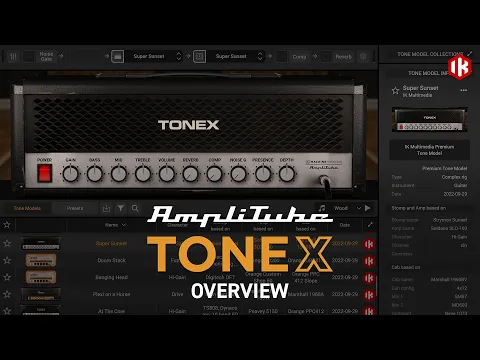The image size is (480, 360).
Task: Click the search magnifier icon
Action: point(135,208)
